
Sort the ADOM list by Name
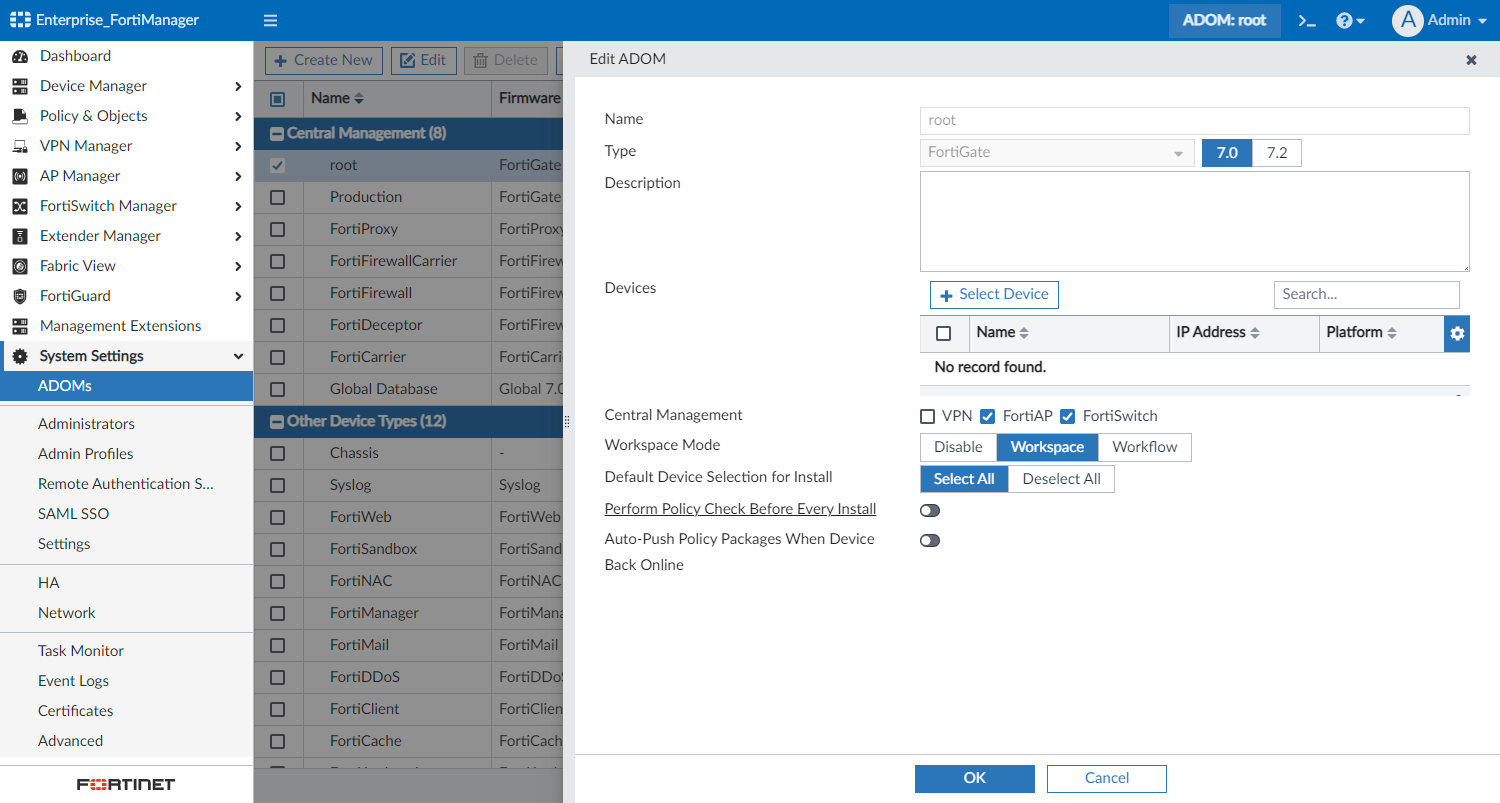[x=337, y=98]
